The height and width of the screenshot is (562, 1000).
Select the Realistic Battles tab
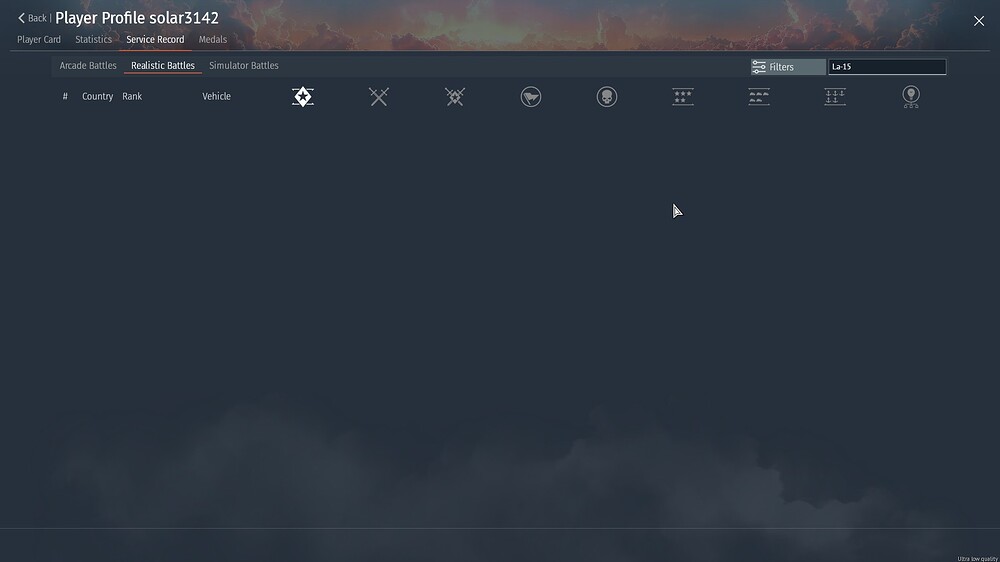pos(163,66)
